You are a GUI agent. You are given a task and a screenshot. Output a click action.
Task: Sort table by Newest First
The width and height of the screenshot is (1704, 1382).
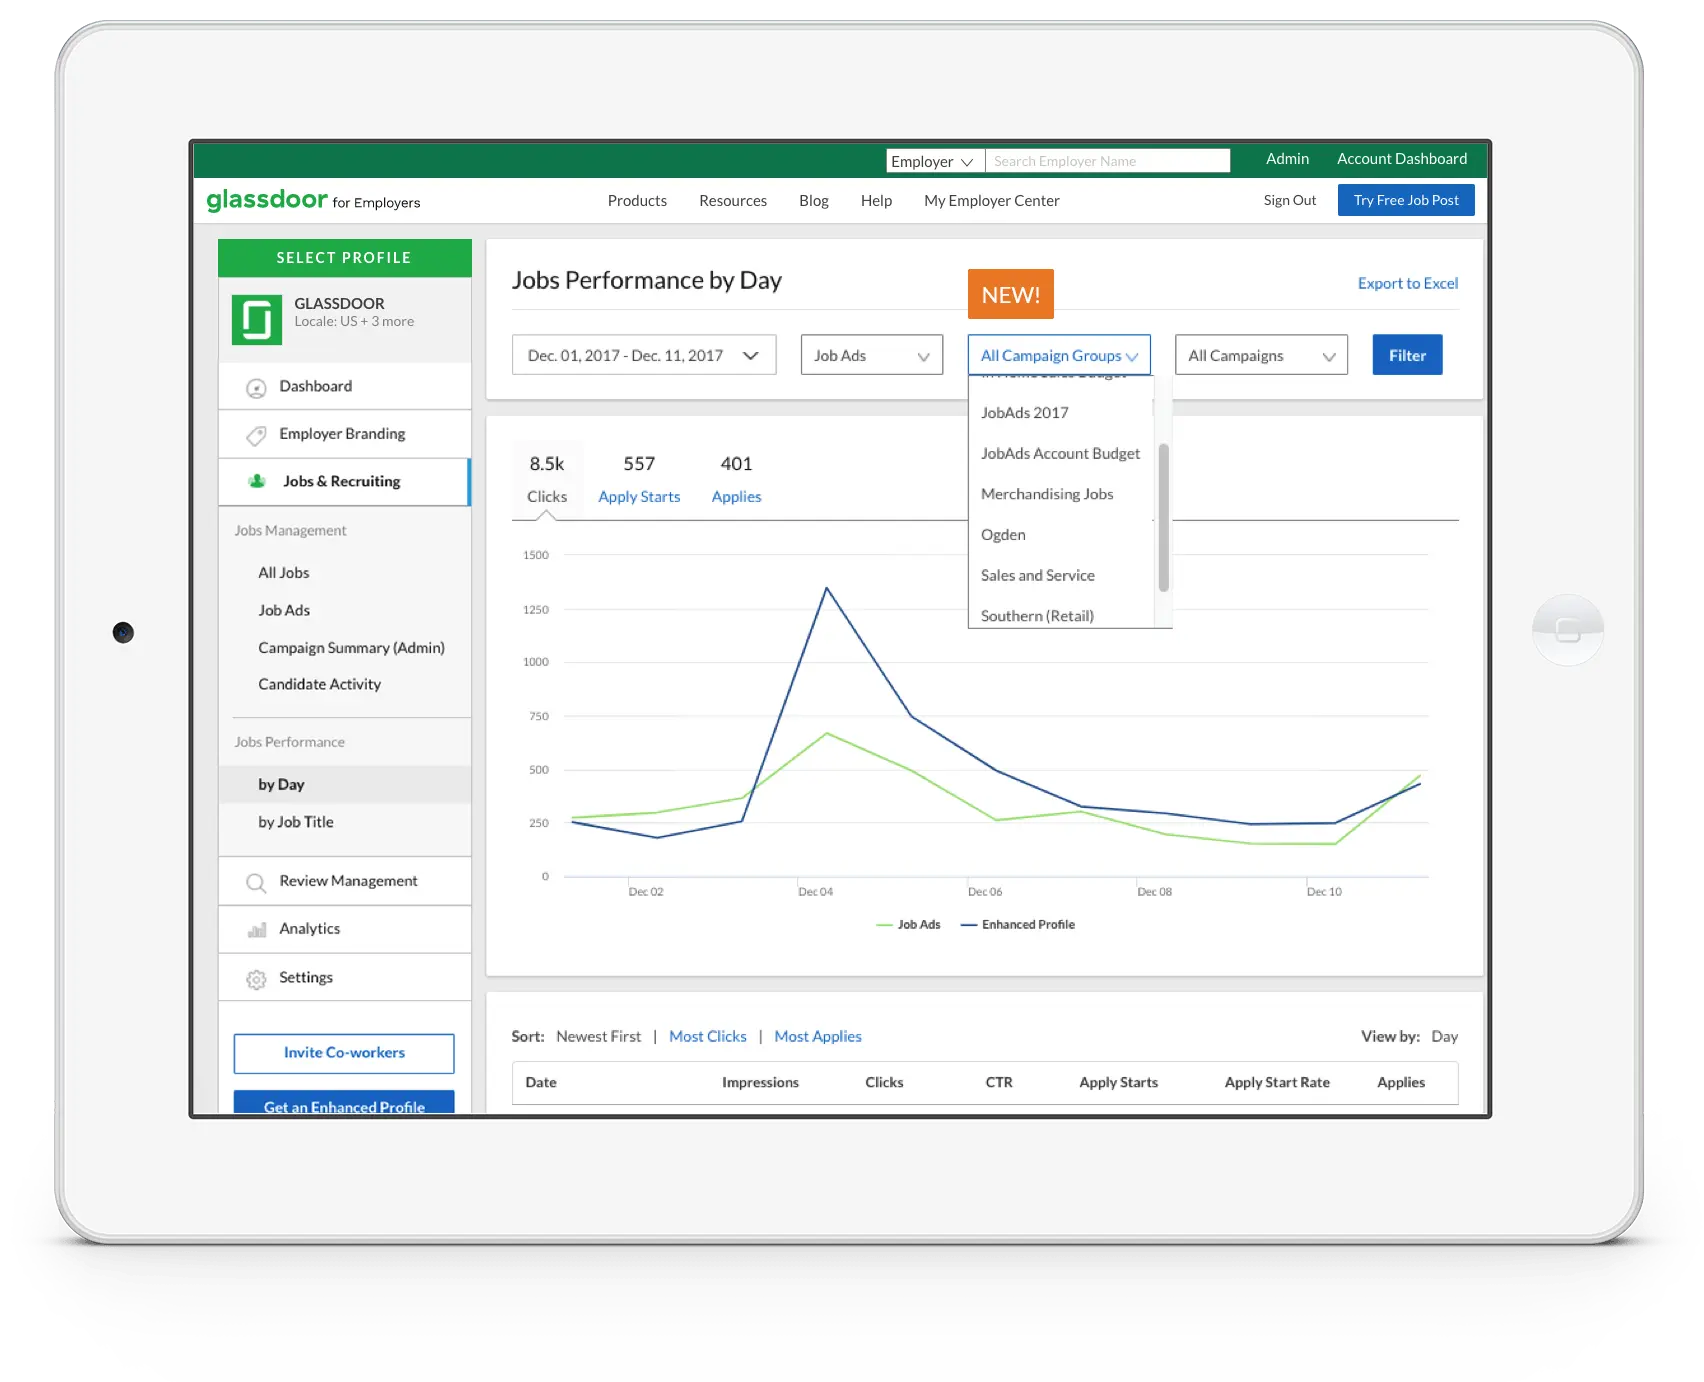tap(599, 1036)
